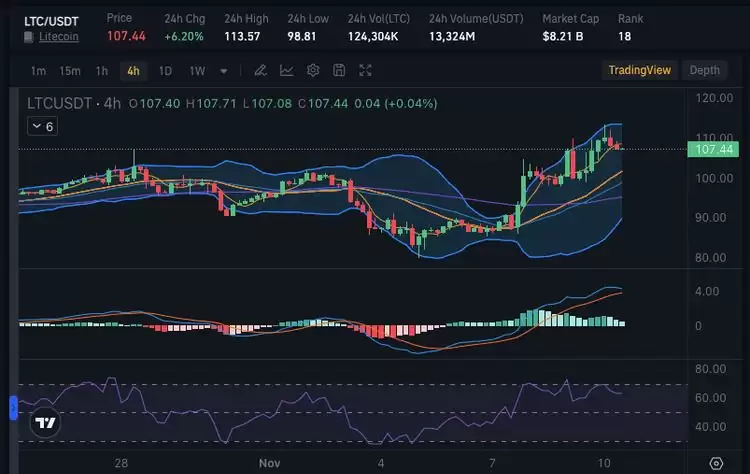The height and width of the screenshot is (474, 750).
Task: Click the blue left-edge pane handle
Action: tap(14, 408)
